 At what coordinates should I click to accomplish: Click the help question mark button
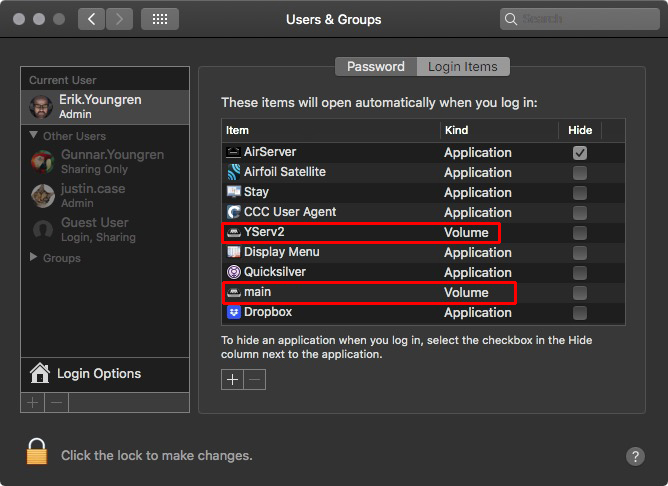[x=635, y=456]
